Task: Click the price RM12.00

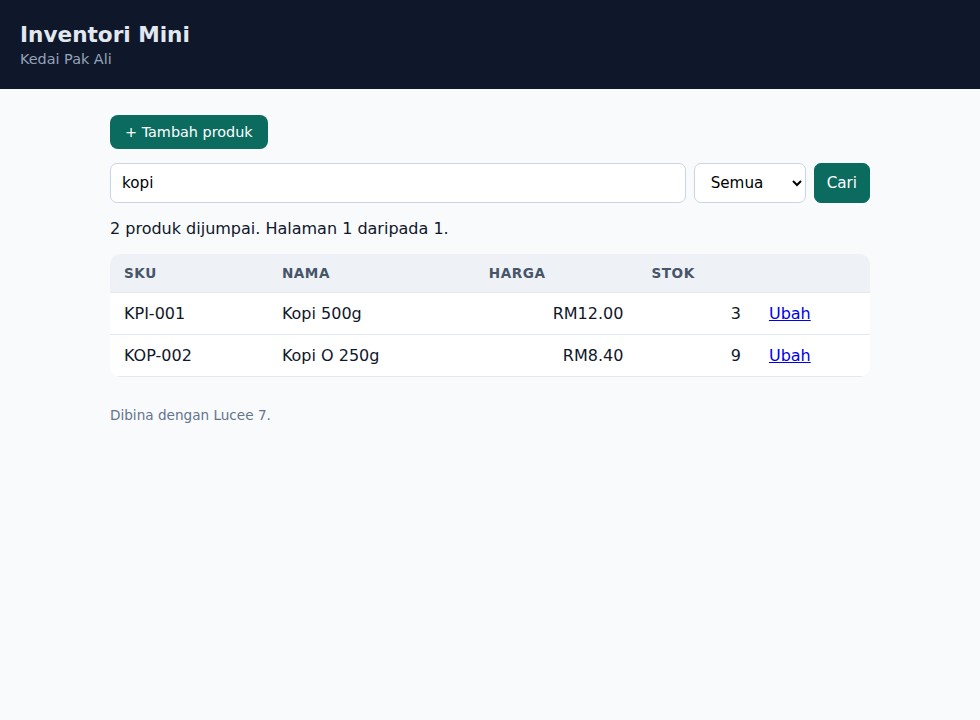Action: [588, 313]
